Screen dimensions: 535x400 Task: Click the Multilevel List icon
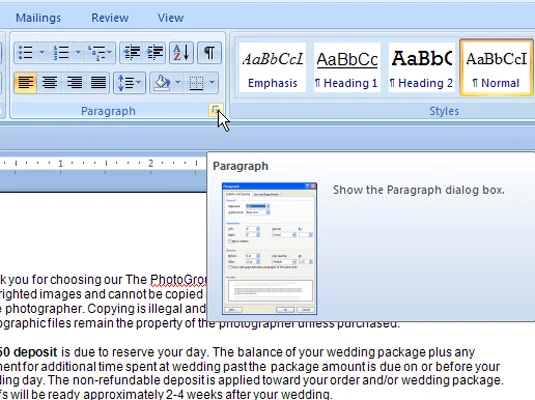pyautogui.click(x=97, y=53)
